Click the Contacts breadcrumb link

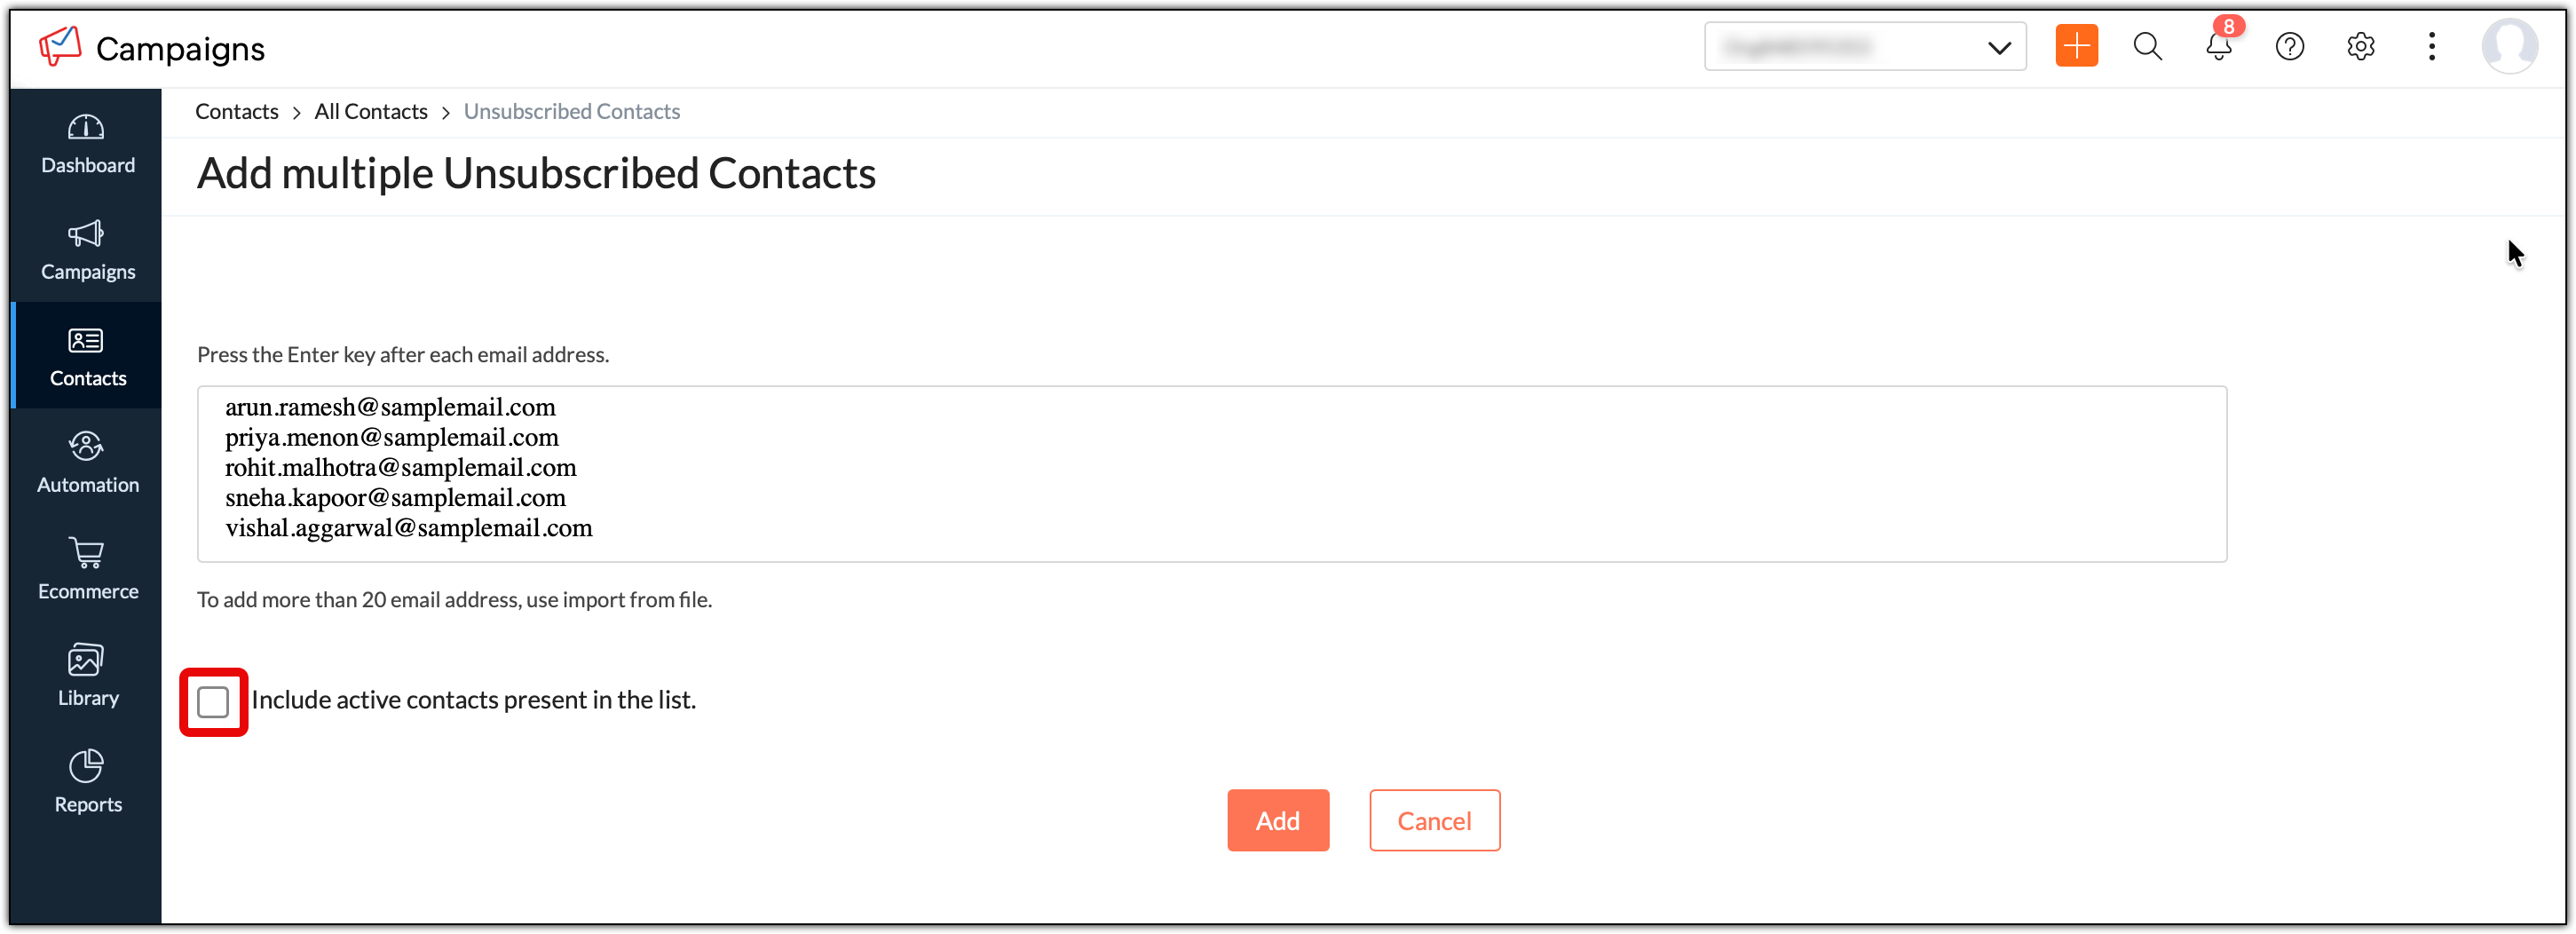tap(236, 112)
